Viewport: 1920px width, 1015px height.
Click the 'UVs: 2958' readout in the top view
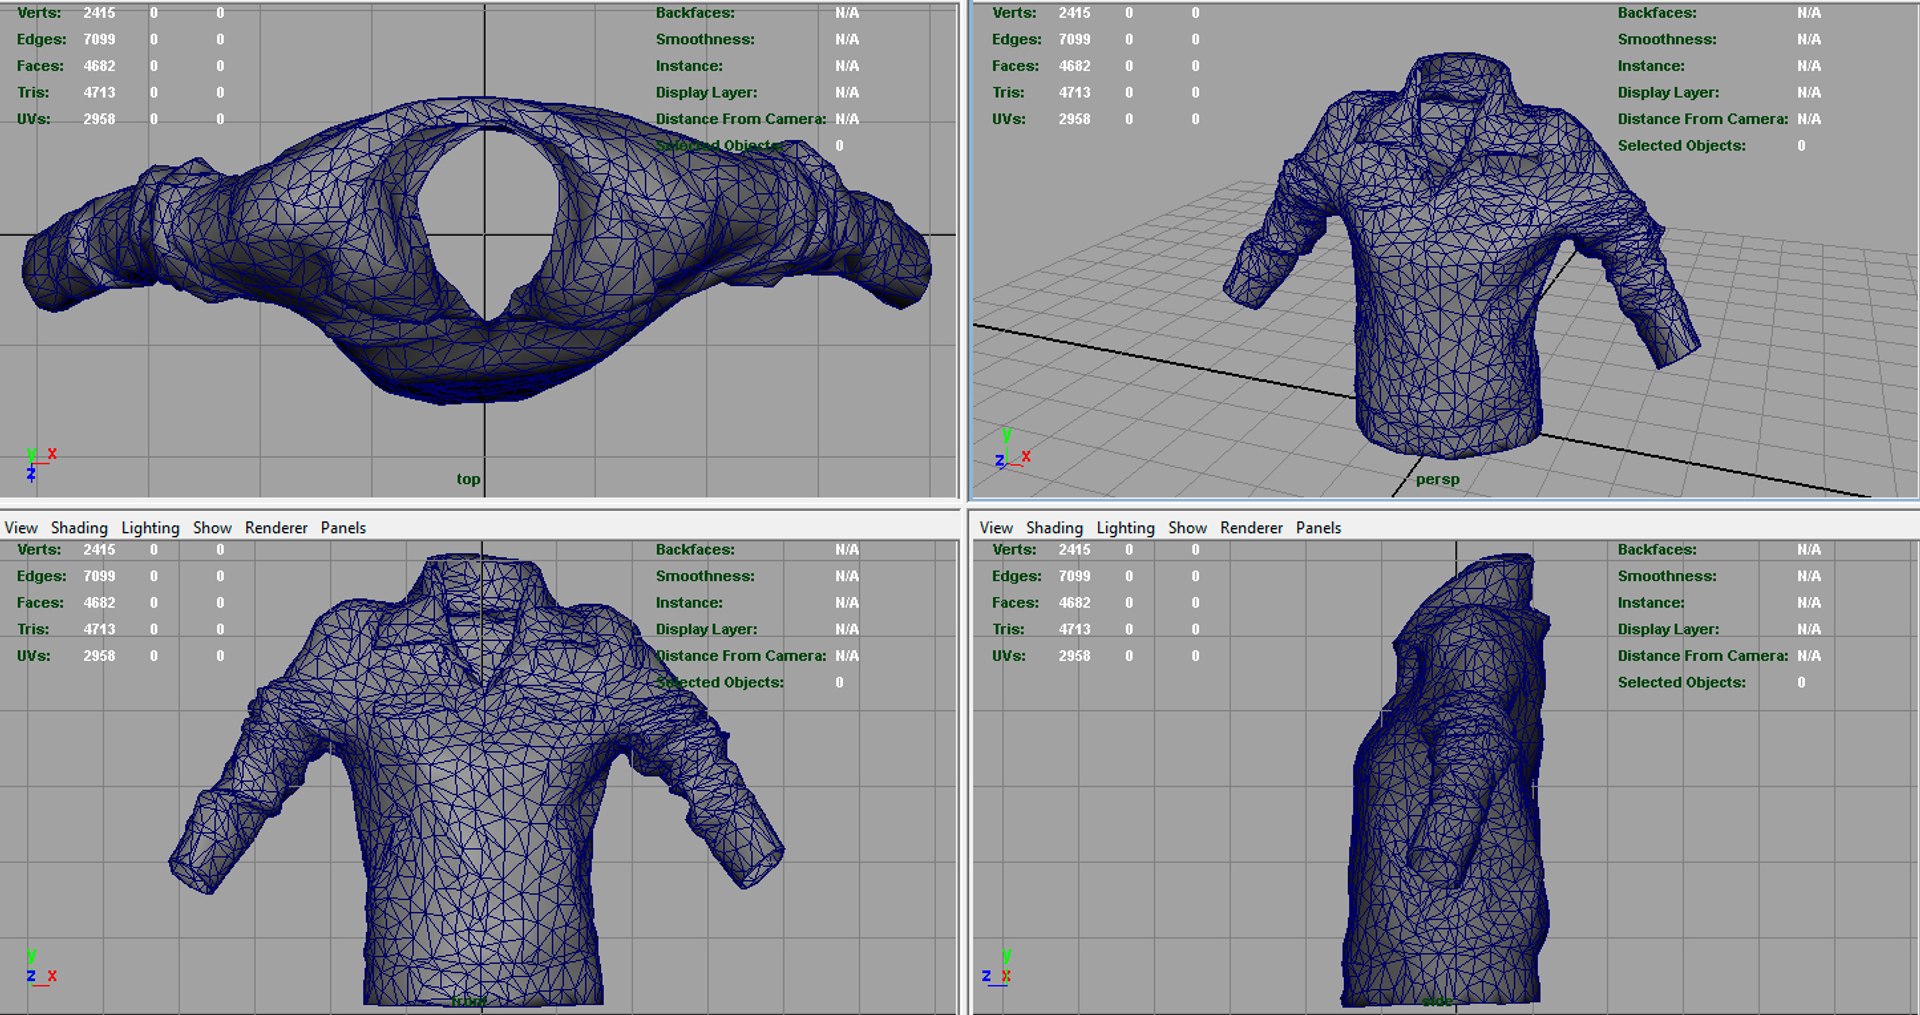coord(66,119)
